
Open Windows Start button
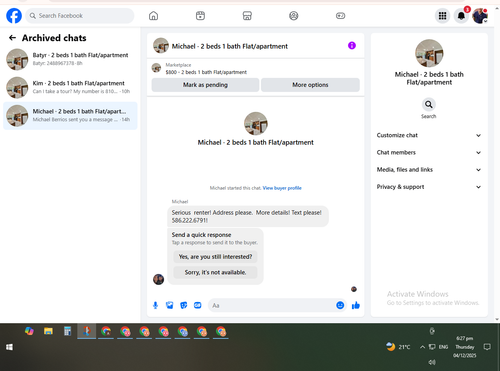click(x=9, y=347)
